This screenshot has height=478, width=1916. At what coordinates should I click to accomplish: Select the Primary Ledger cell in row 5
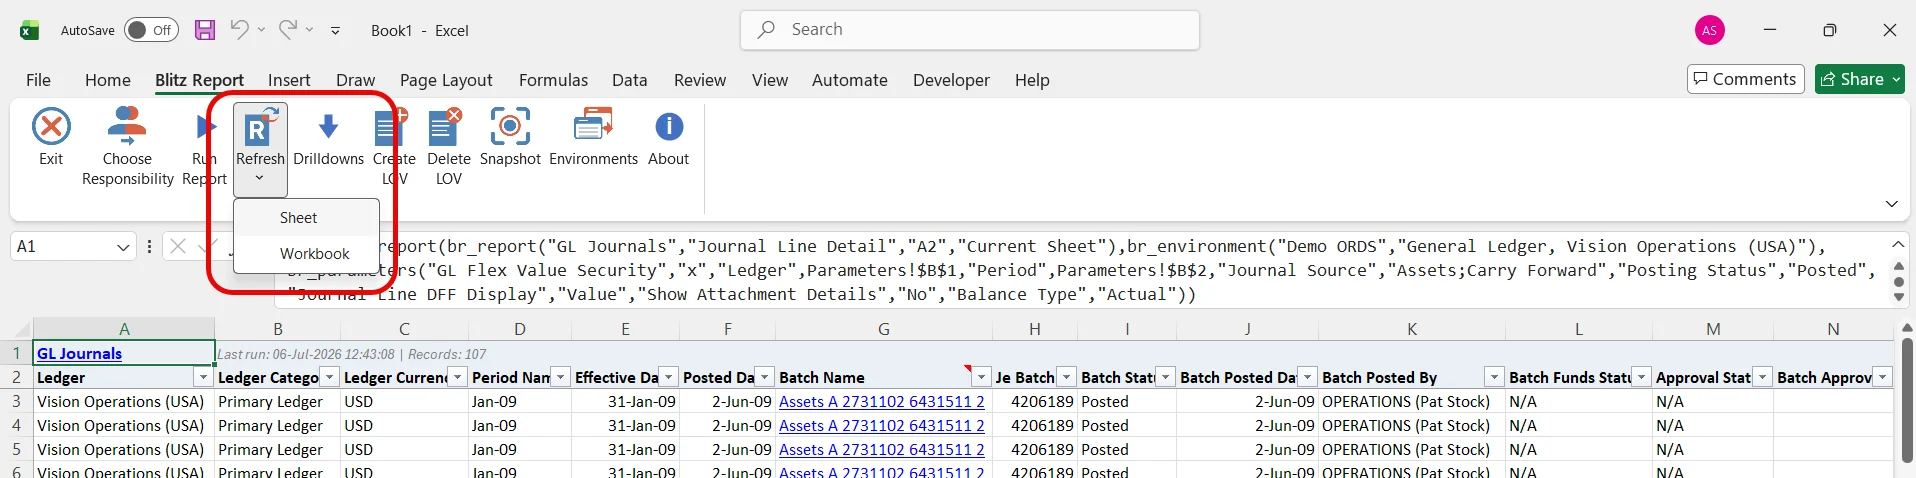pyautogui.click(x=277, y=450)
